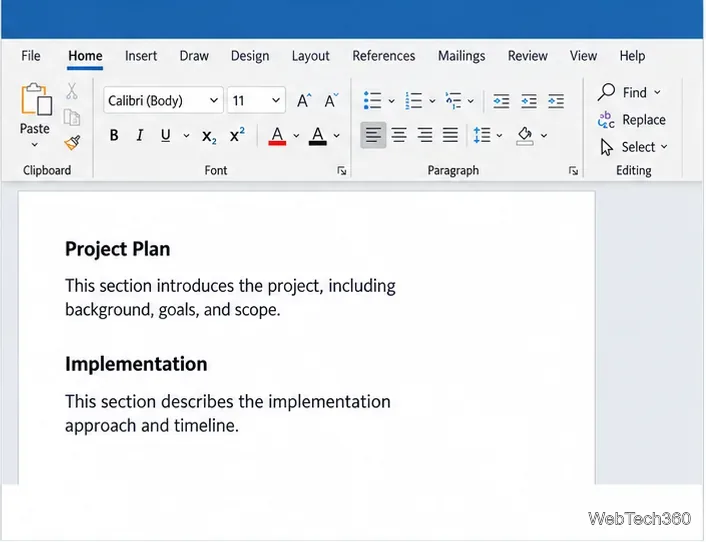Decrease font size with smaller A
706x542 pixels.
click(331, 100)
